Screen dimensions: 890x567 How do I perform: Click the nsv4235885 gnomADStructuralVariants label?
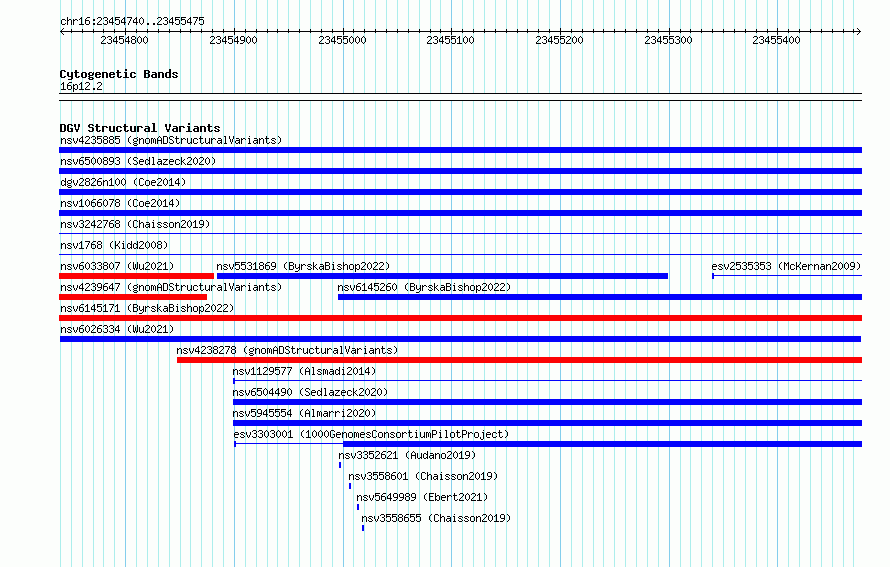pyautogui.click(x=171, y=140)
